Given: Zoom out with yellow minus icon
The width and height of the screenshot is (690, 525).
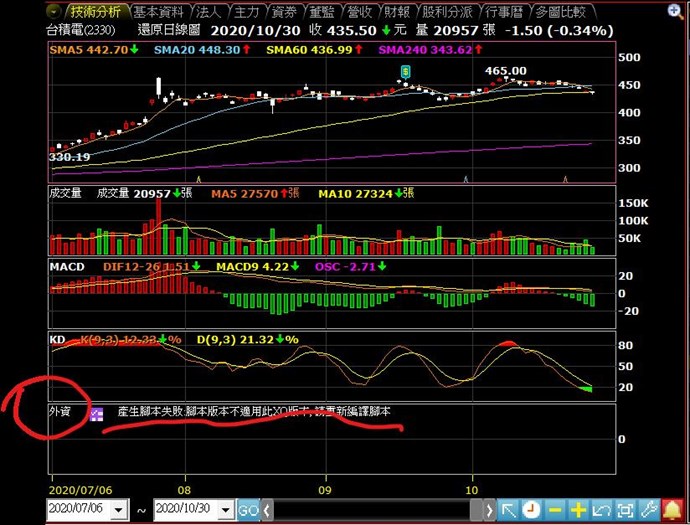Looking at the screenshot, I should pos(555,510).
